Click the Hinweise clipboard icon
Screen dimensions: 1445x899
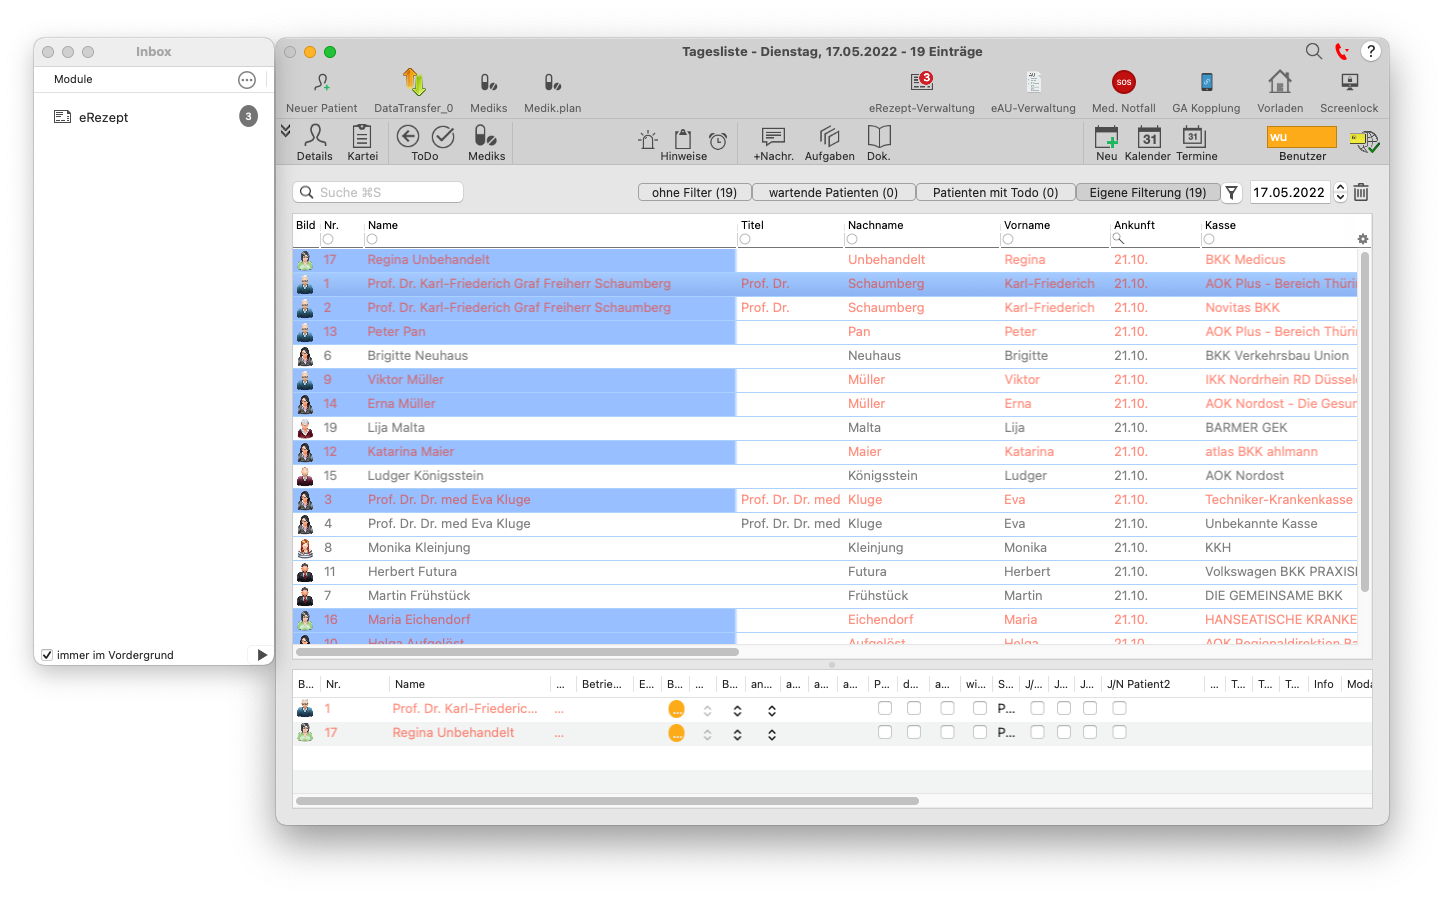[683, 139]
